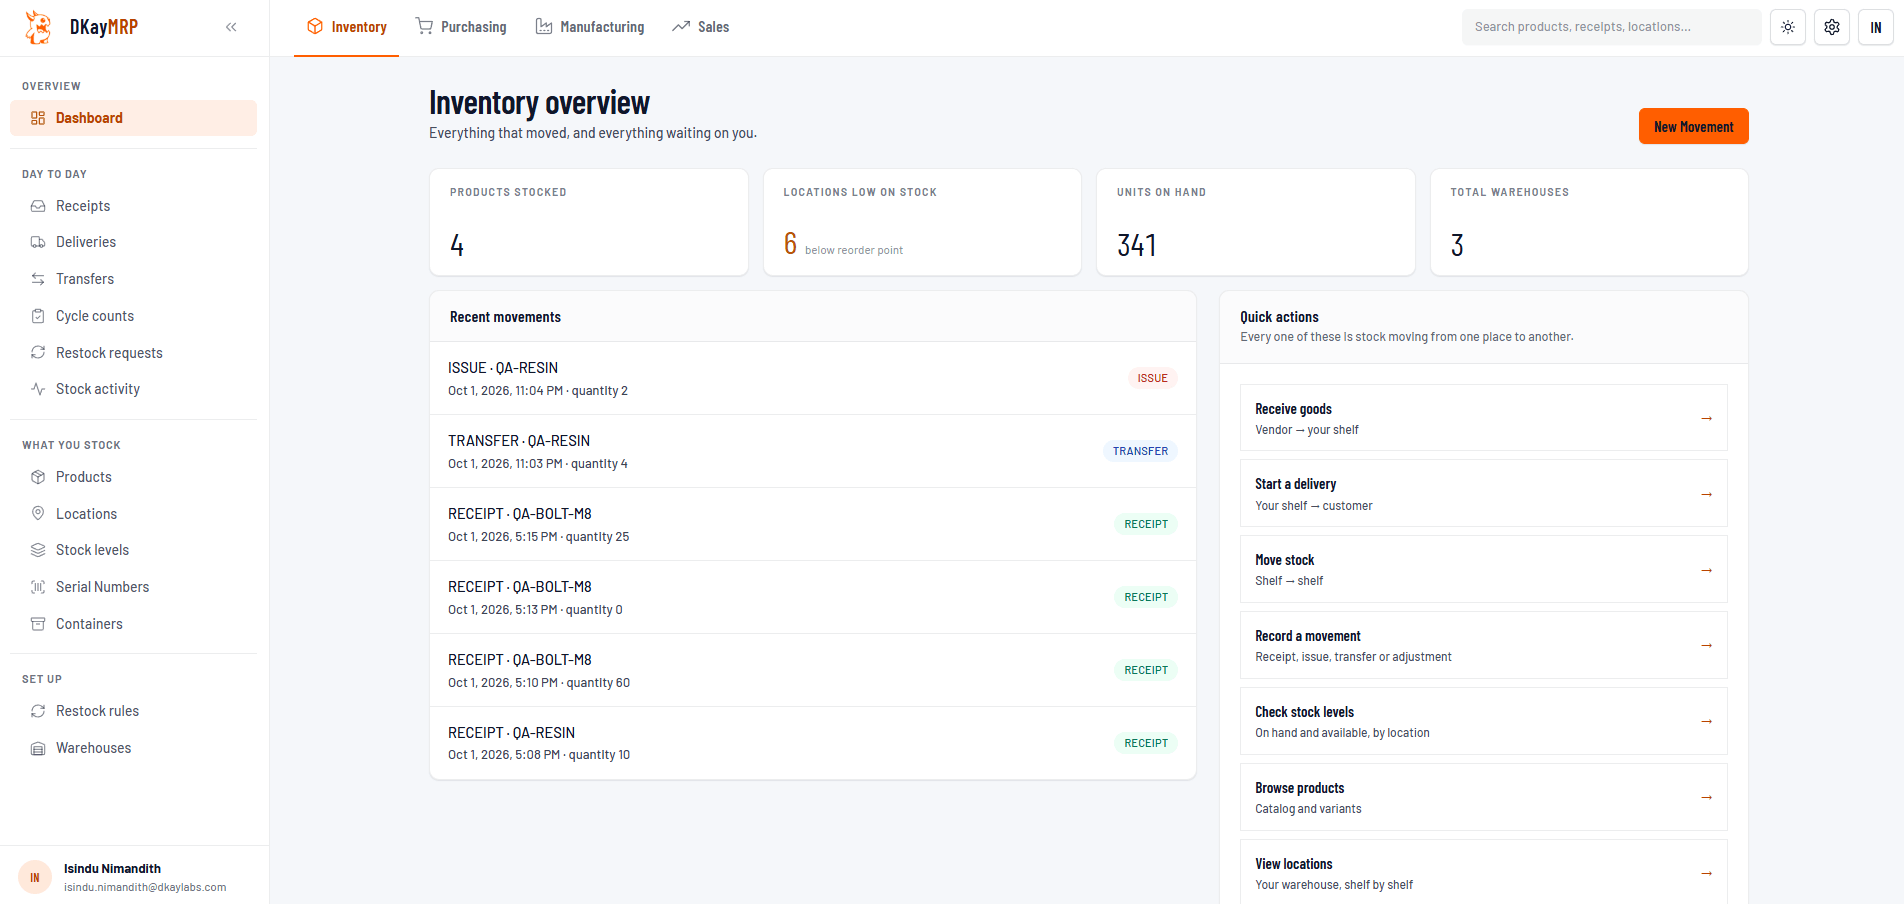Open settings via the gear icon
The width and height of the screenshot is (1904, 904).
point(1832,27)
